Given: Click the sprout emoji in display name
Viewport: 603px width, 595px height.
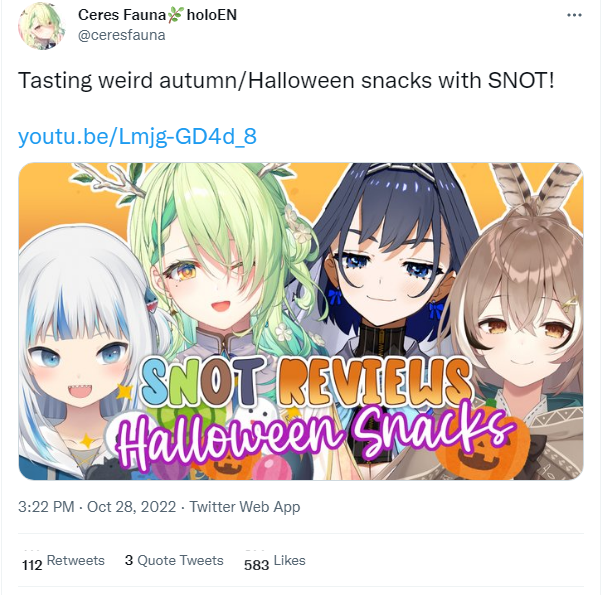Looking at the screenshot, I should (x=175, y=15).
